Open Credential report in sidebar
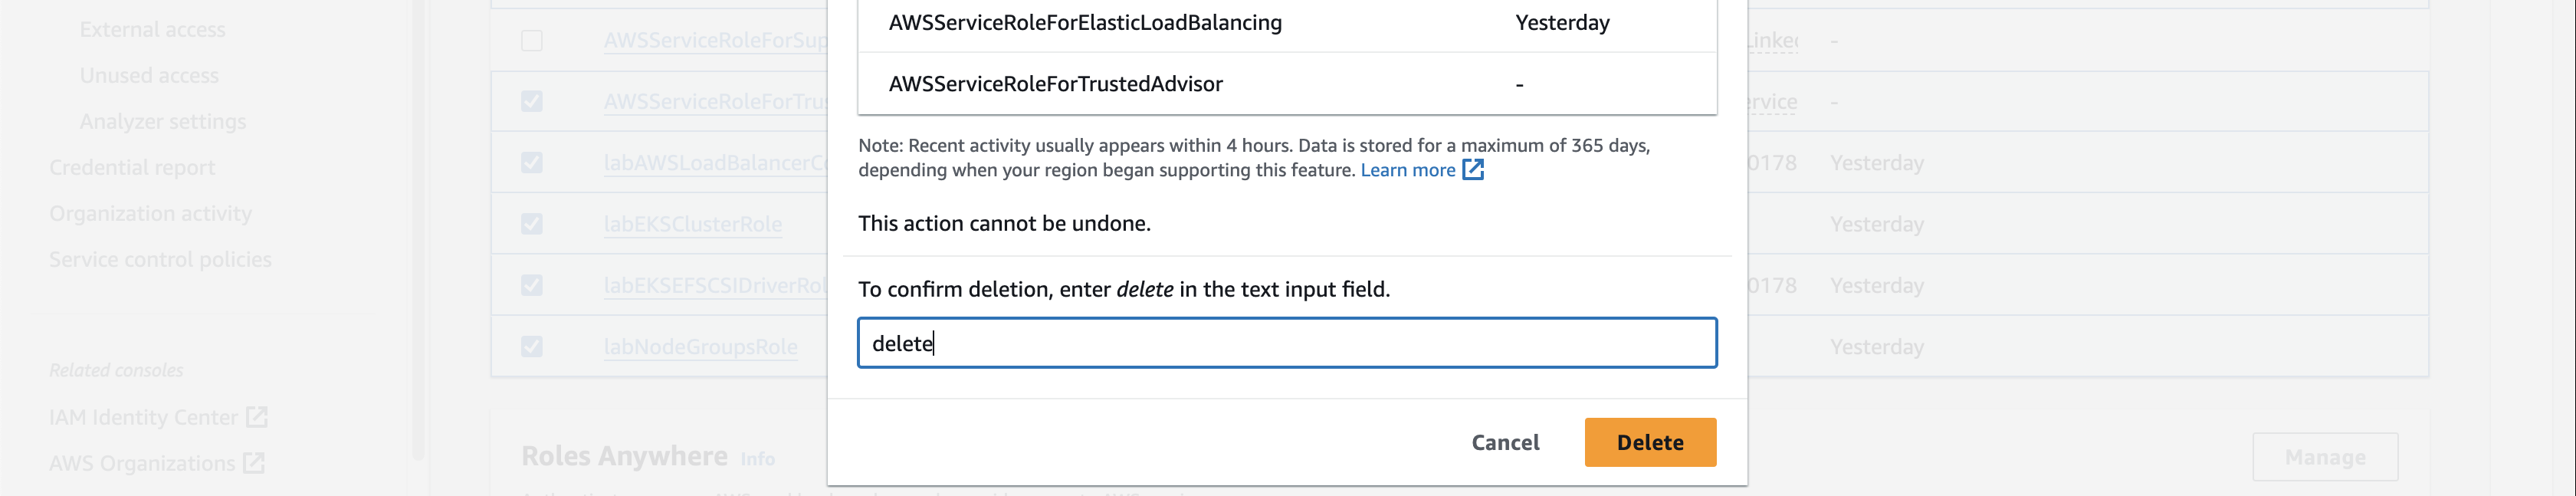Screen dimensions: 2576x496 click(x=132, y=167)
